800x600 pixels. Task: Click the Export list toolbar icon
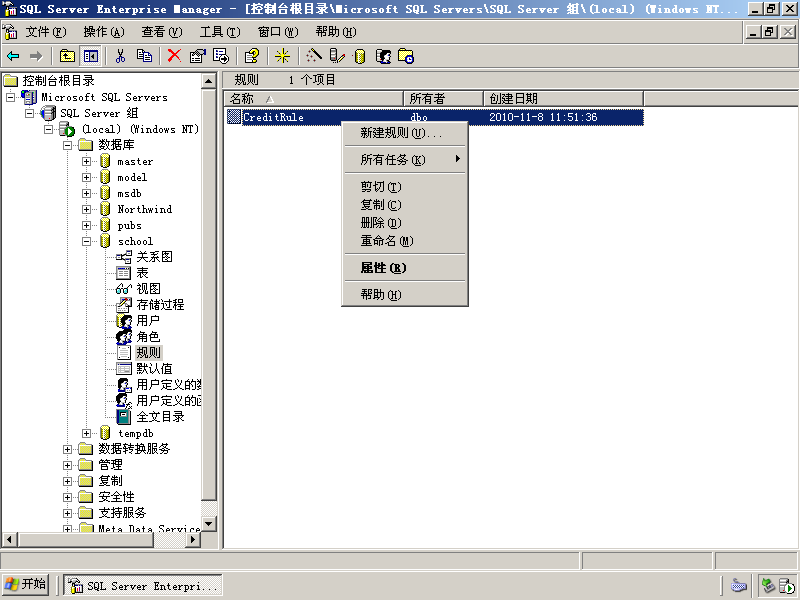click(x=221, y=56)
